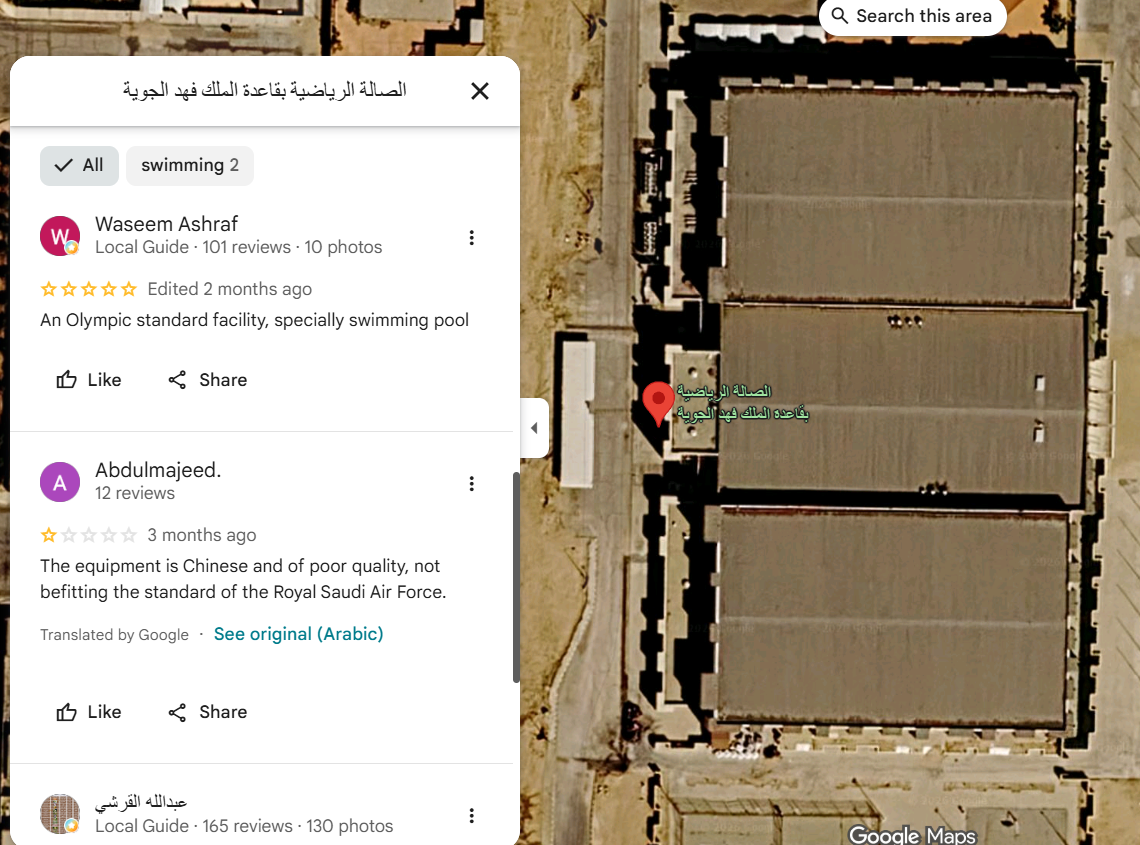The width and height of the screenshot is (1140, 845).
Task: Select the All reviews filter chip
Action: click(79, 165)
